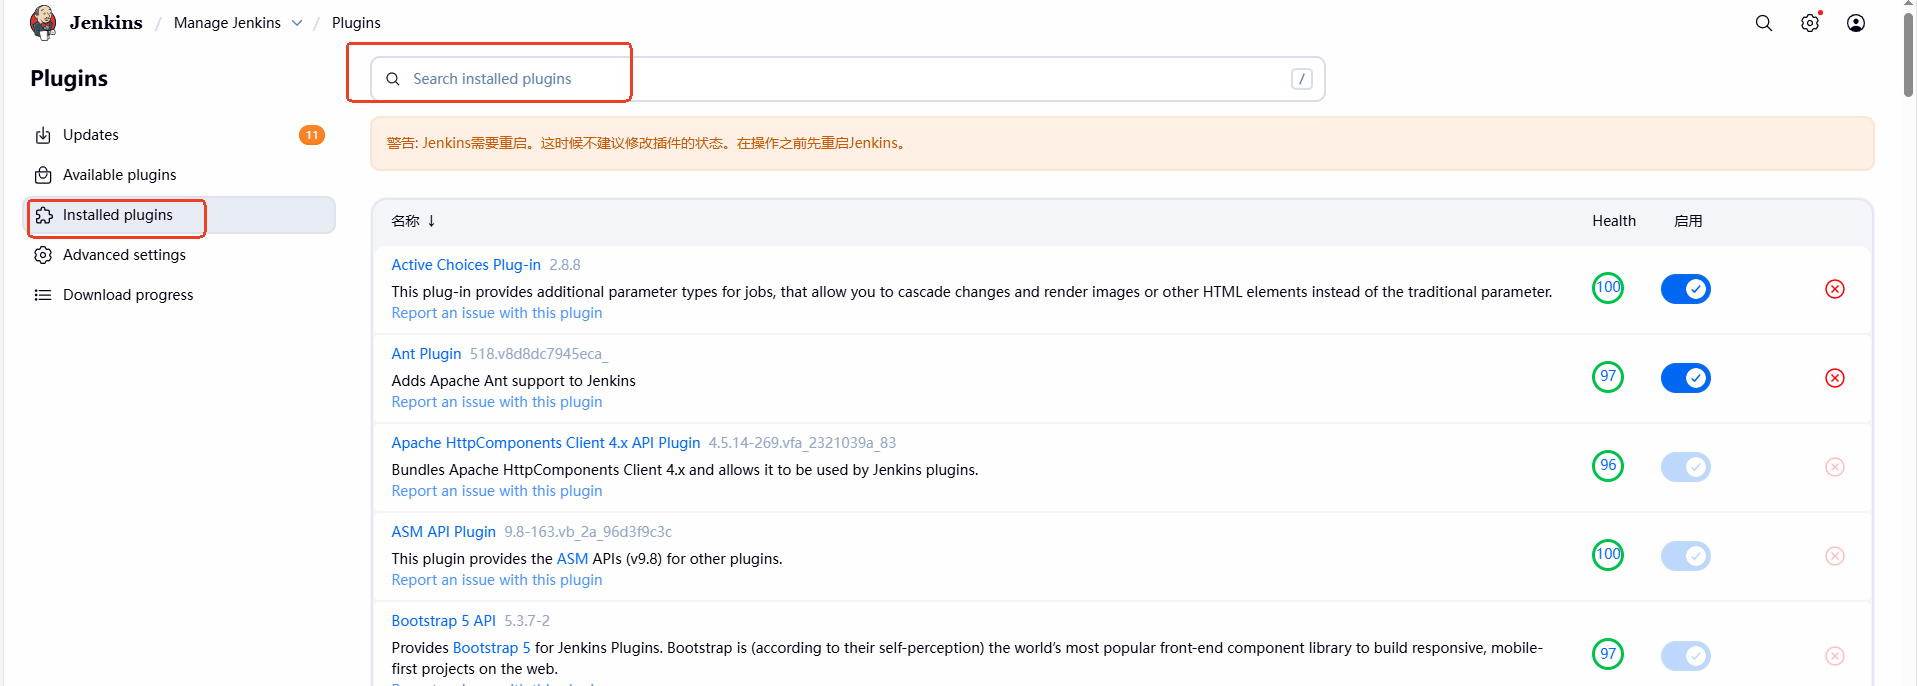Click version text 5.3.7-2

[527, 621]
